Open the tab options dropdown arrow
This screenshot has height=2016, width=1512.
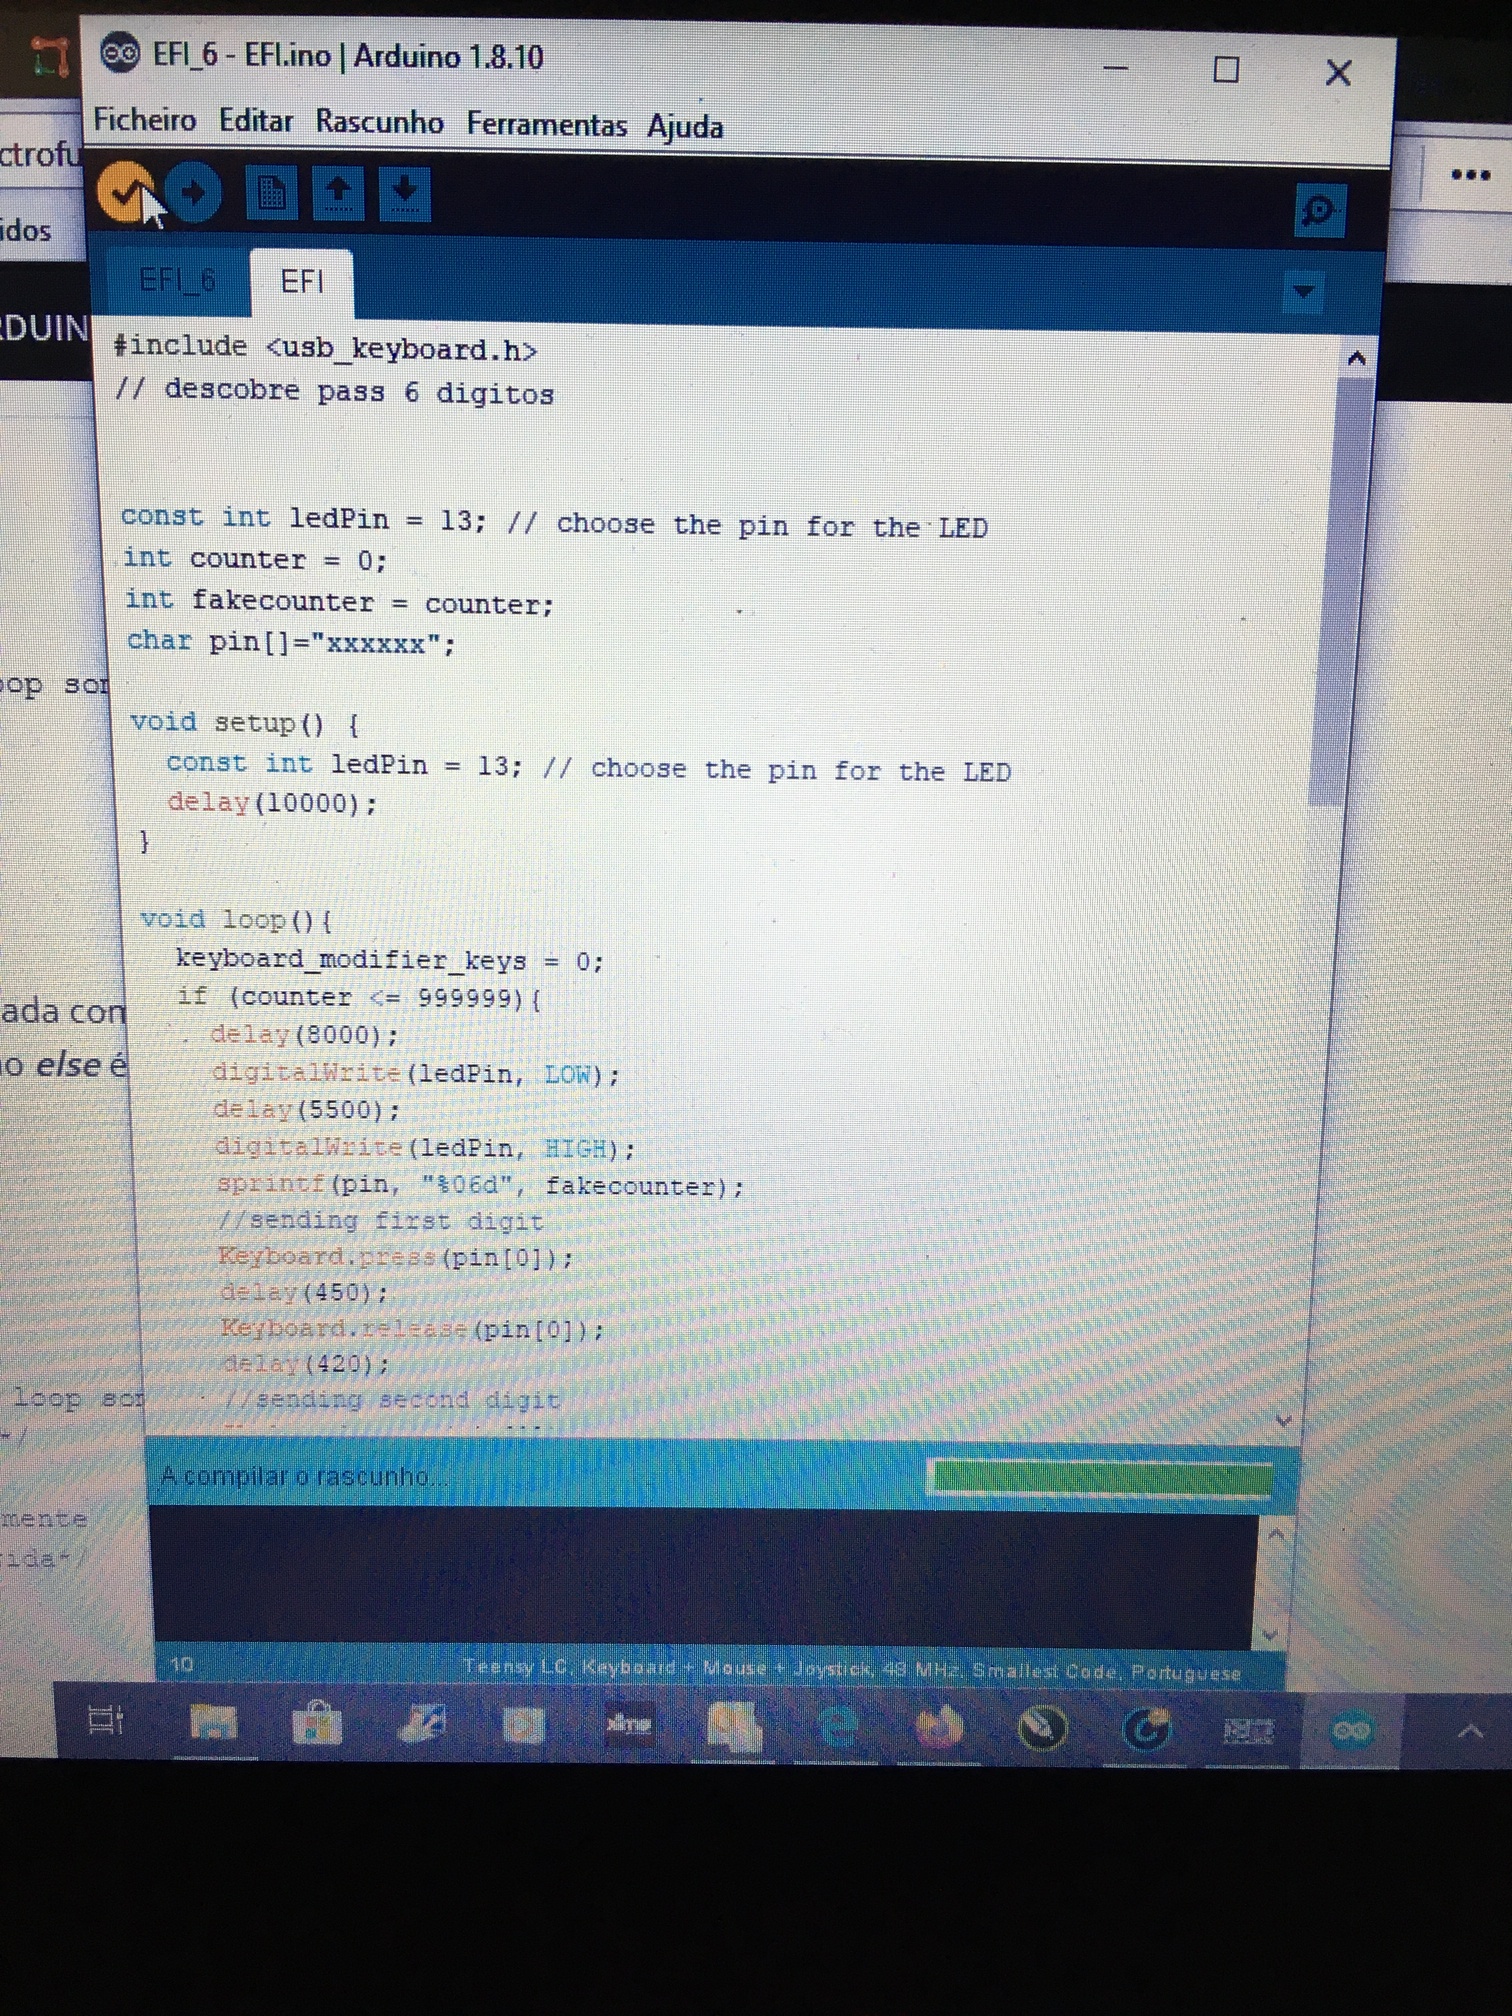pos(1303,292)
